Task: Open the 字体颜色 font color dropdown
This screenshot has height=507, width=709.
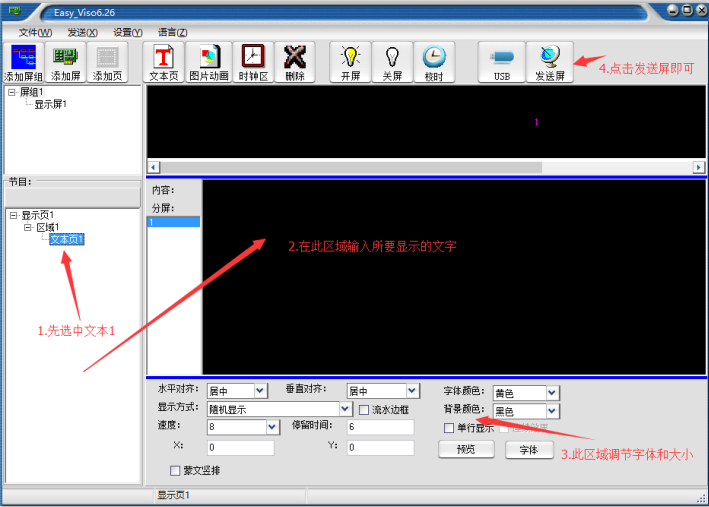Action: pyautogui.click(x=552, y=393)
